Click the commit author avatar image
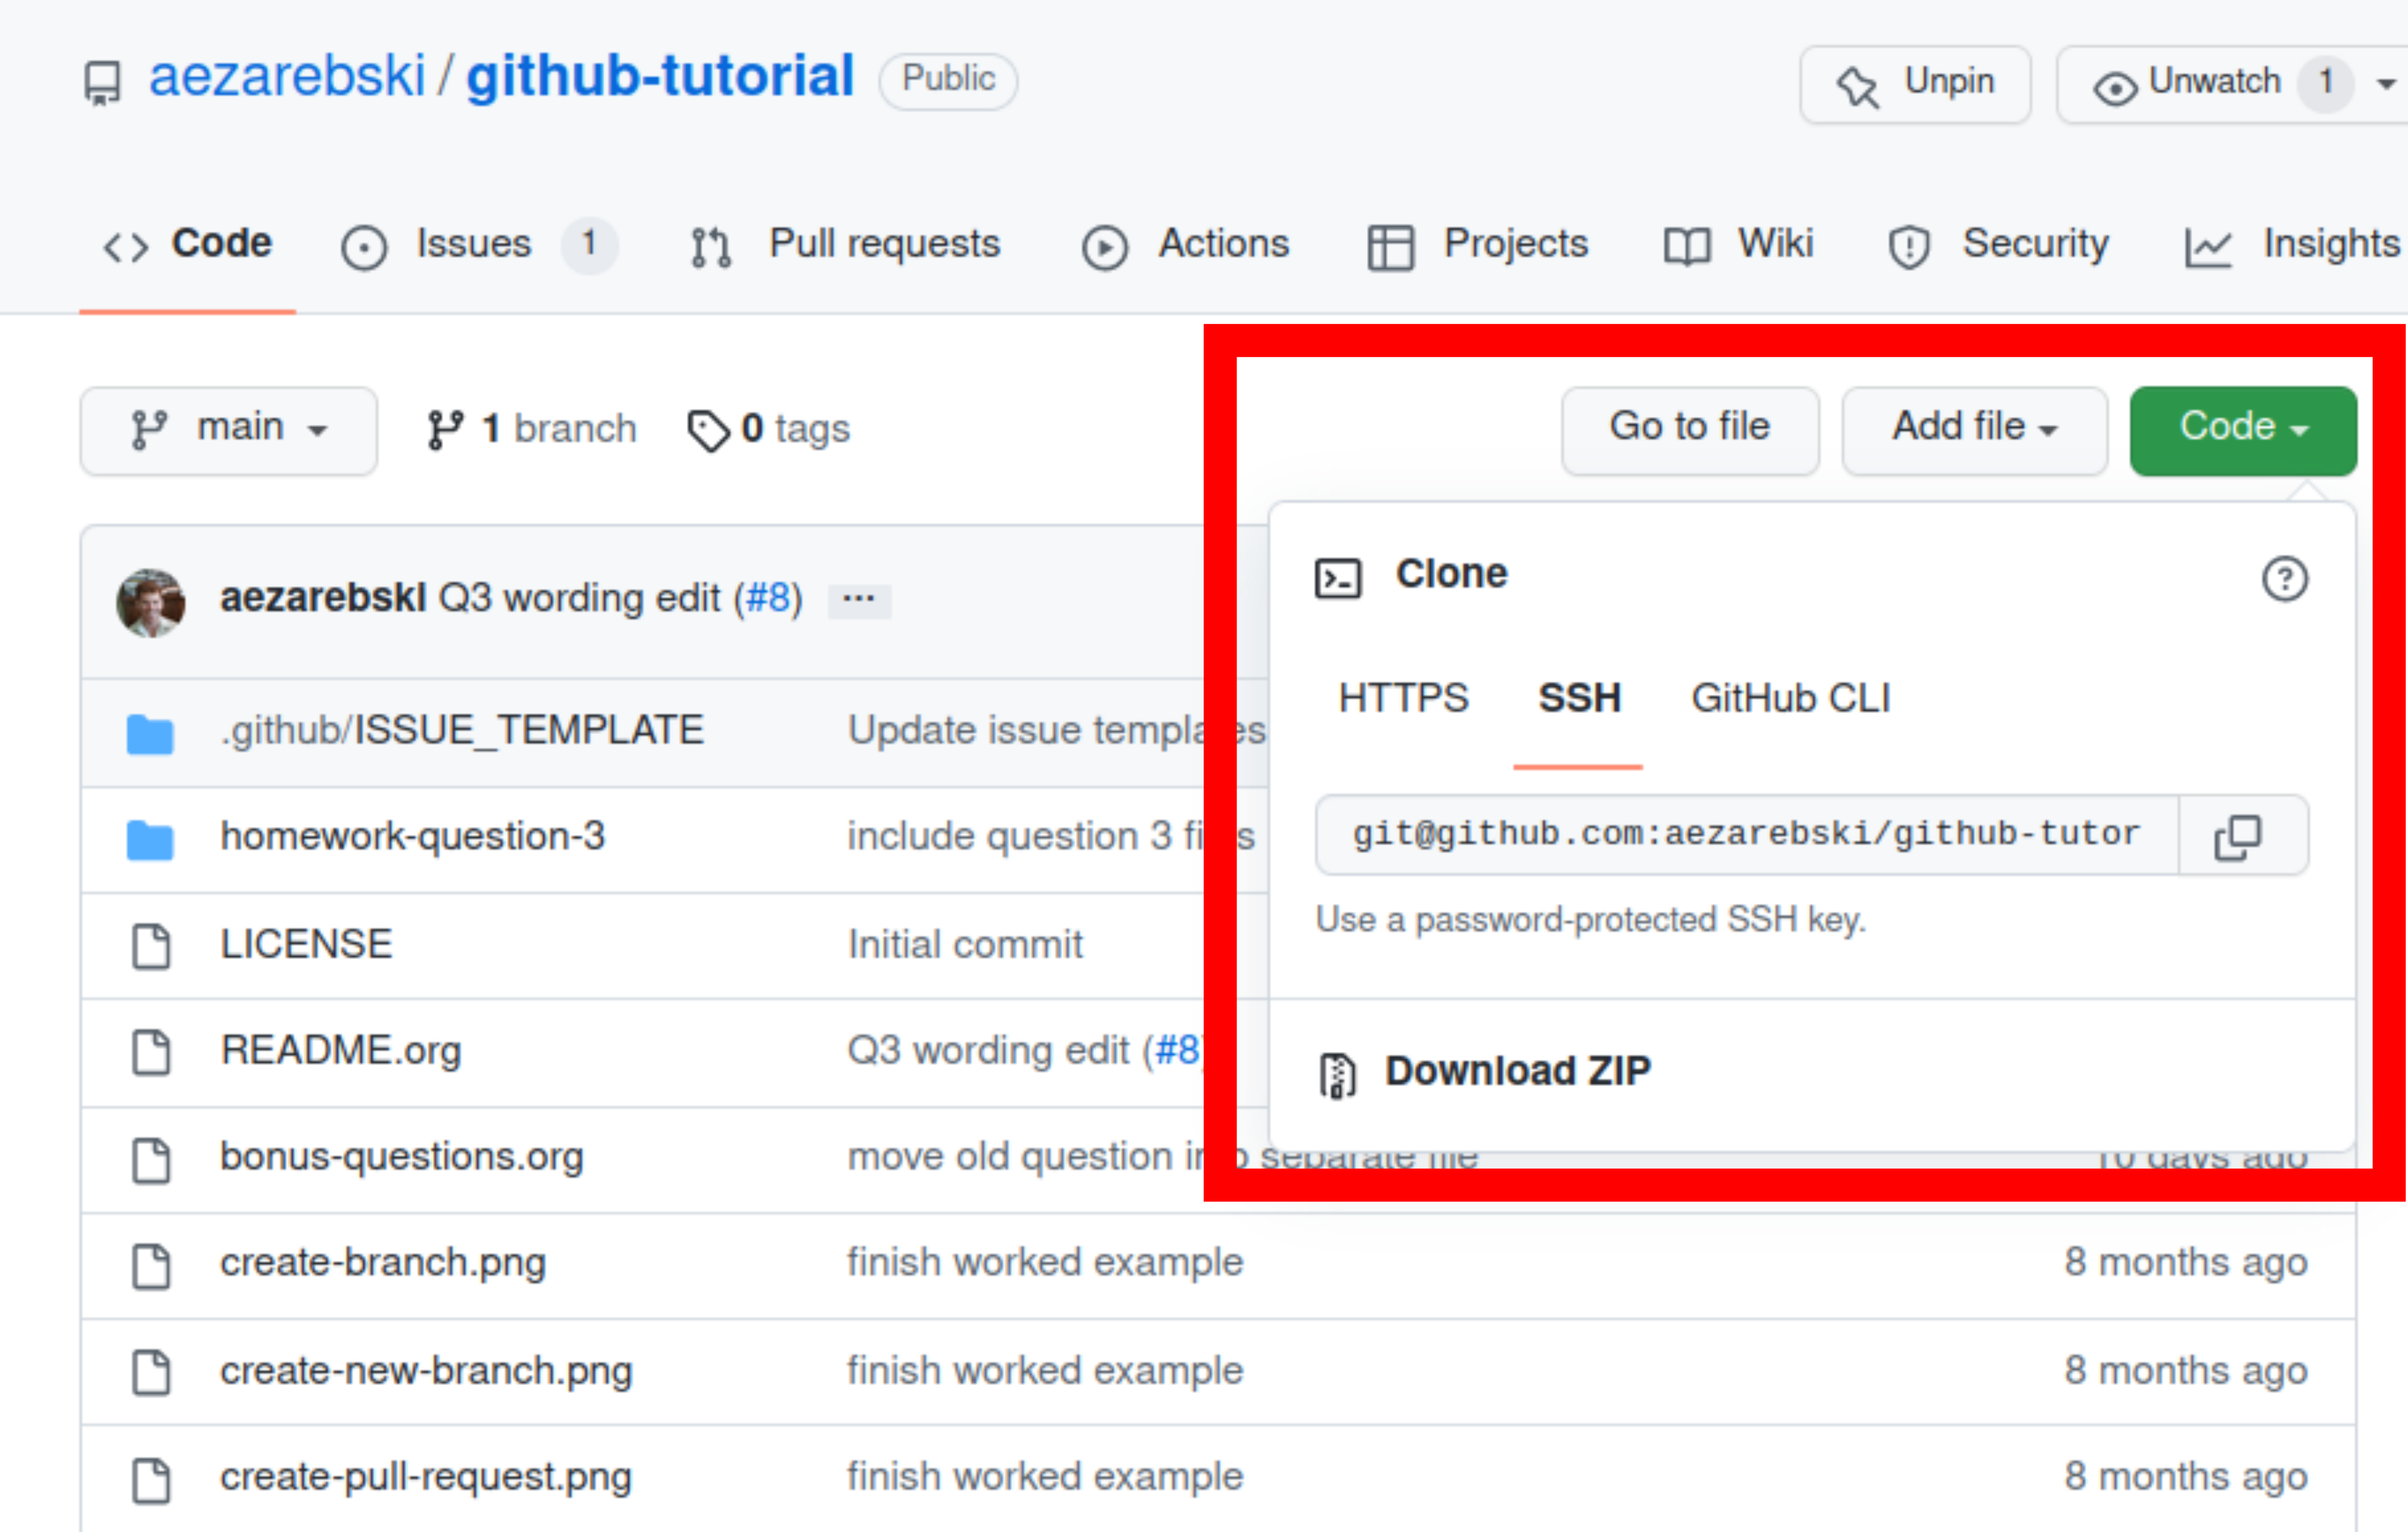 click(151, 603)
